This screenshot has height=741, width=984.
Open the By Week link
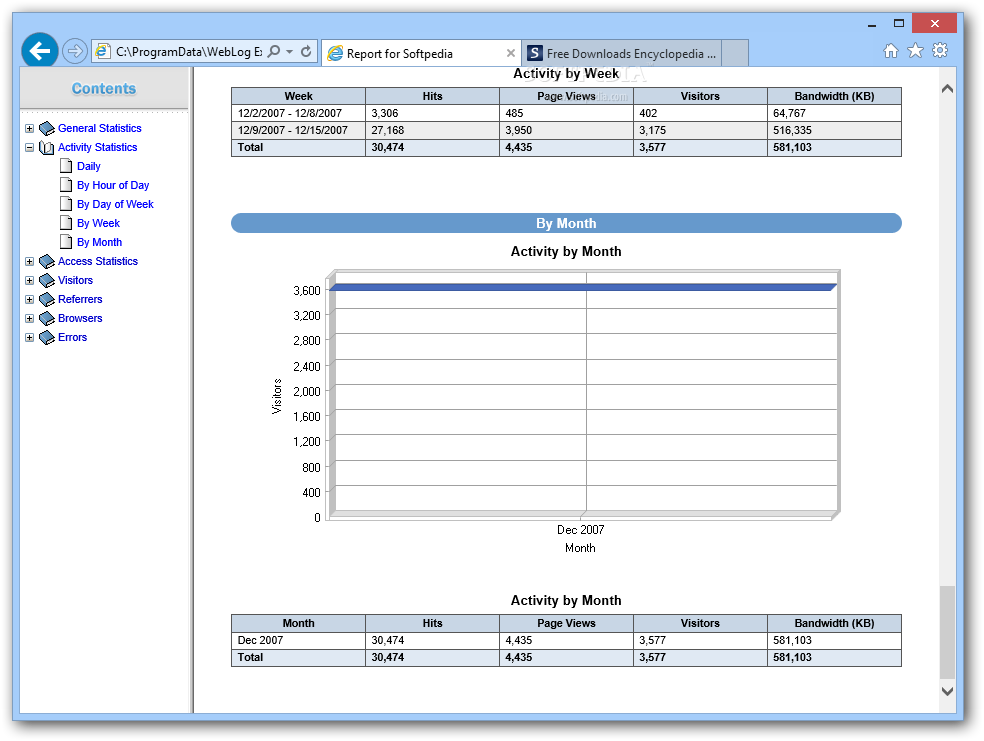click(98, 223)
